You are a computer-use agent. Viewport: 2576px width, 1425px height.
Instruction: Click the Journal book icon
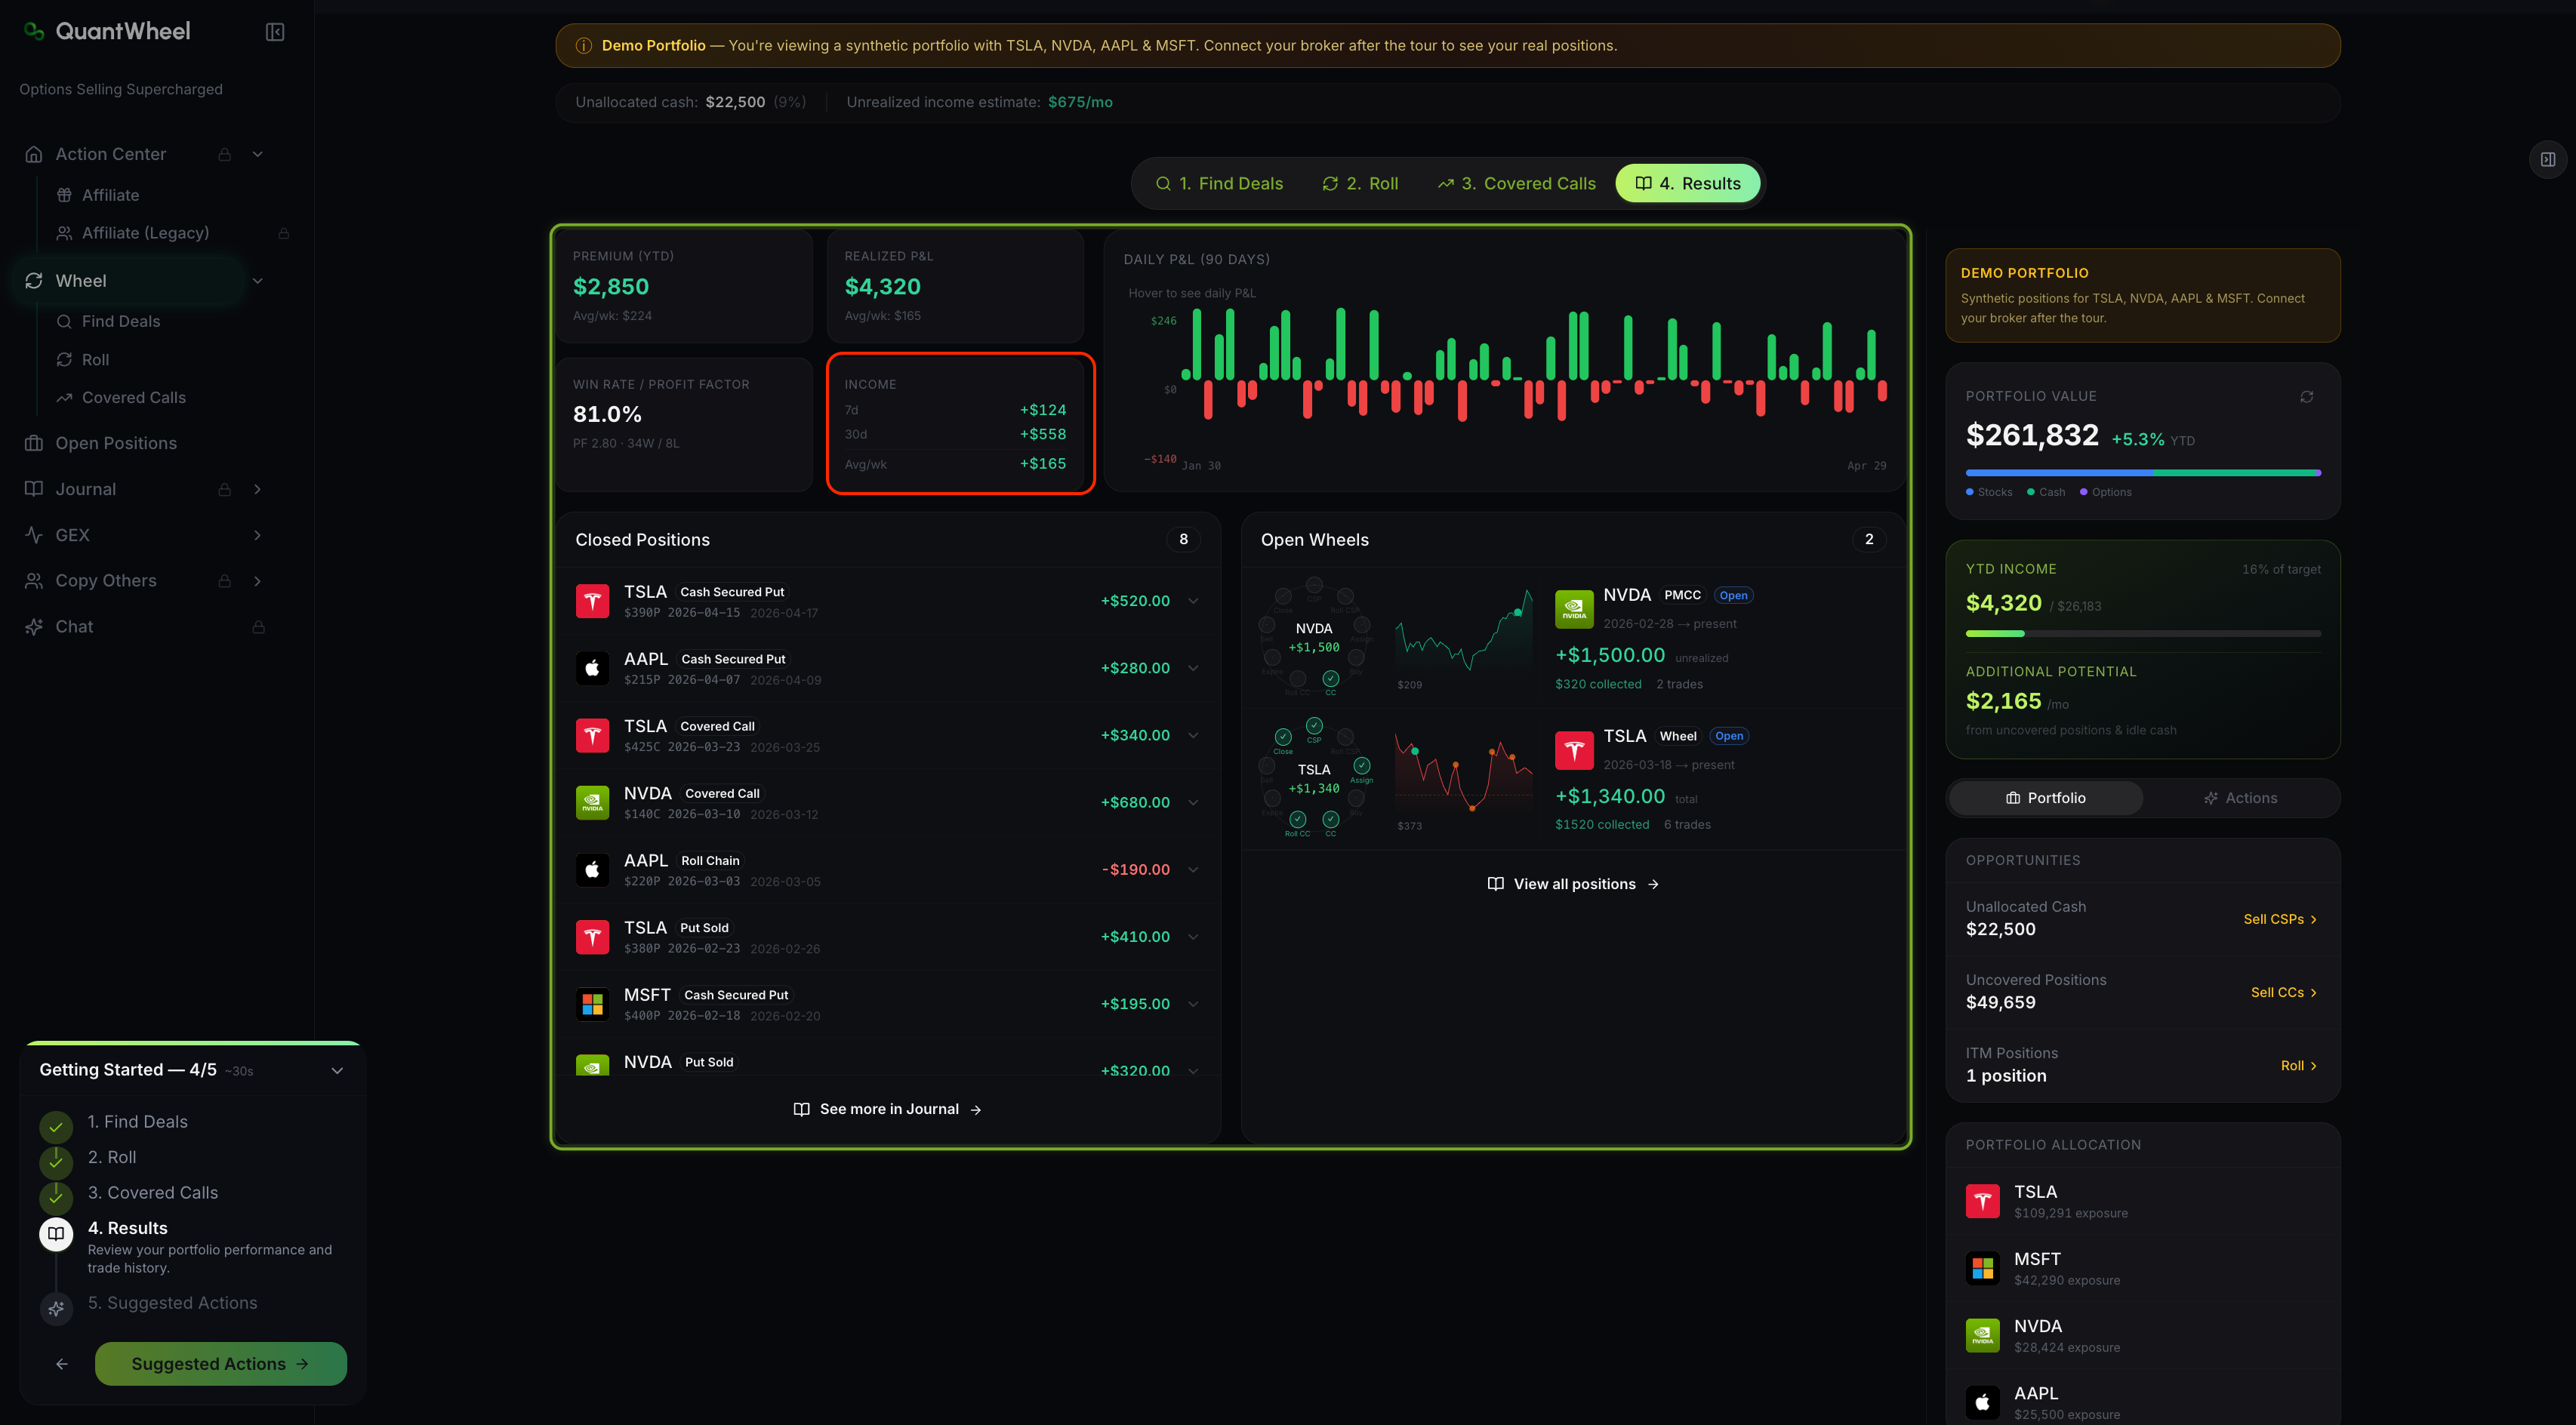34,489
